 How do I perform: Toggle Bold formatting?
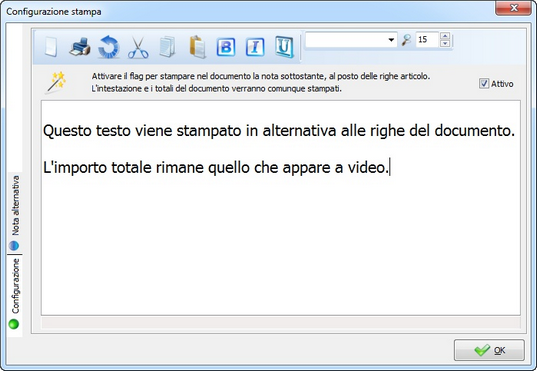(x=226, y=47)
